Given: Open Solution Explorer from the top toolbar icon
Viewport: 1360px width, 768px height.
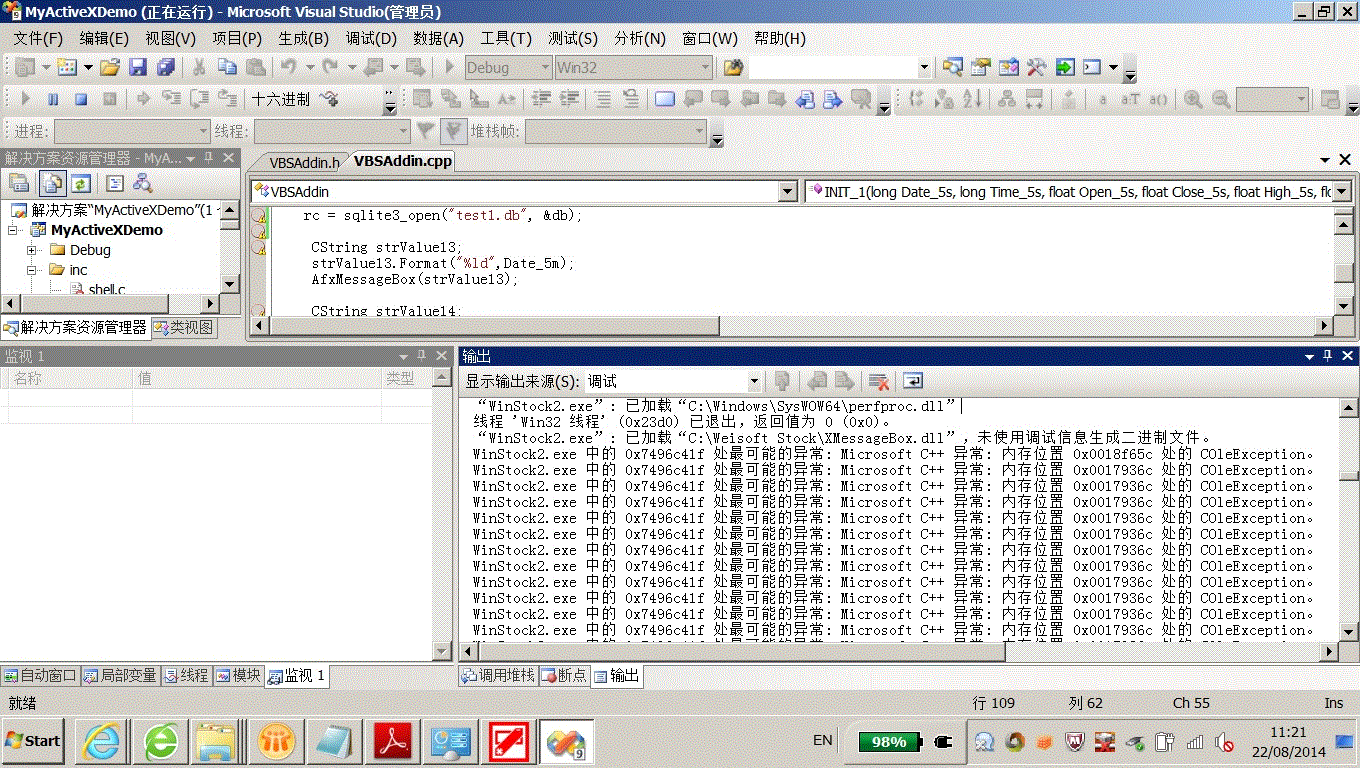Looking at the screenshot, I should [x=953, y=68].
